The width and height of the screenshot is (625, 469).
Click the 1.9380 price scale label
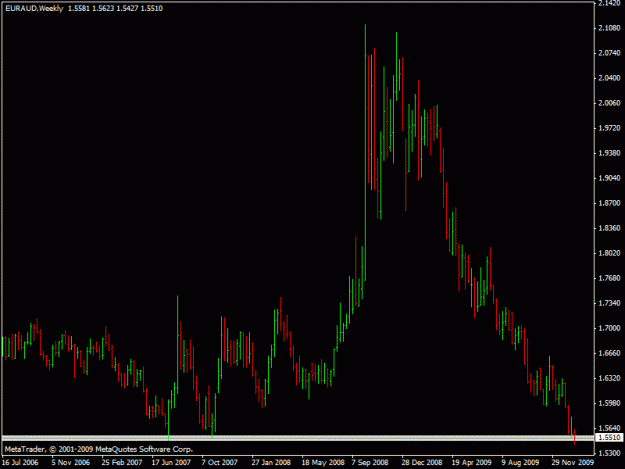[x=609, y=153]
